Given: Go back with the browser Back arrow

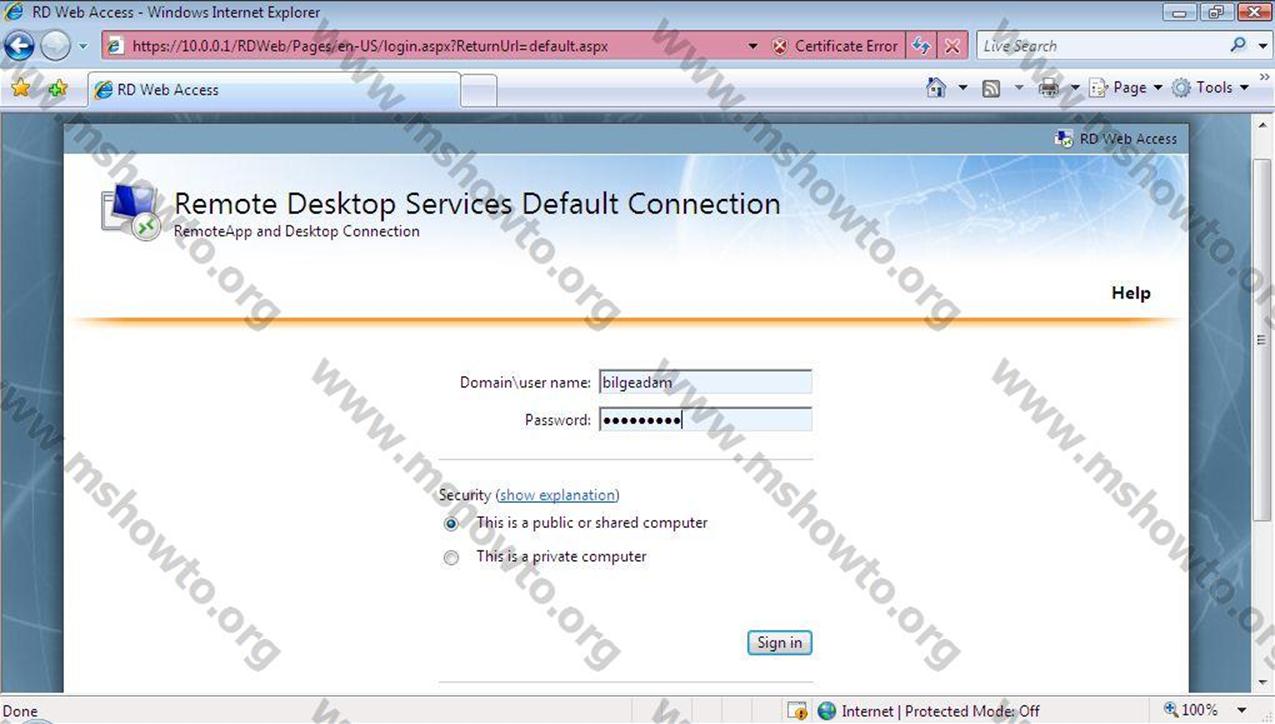Looking at the screenshot, I should pyautogui.click(x=20, y=46).
